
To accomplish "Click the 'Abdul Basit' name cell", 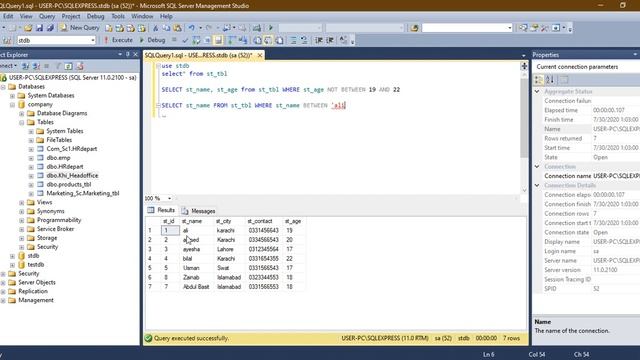I will pyautogui.click(x=197, y=287).
